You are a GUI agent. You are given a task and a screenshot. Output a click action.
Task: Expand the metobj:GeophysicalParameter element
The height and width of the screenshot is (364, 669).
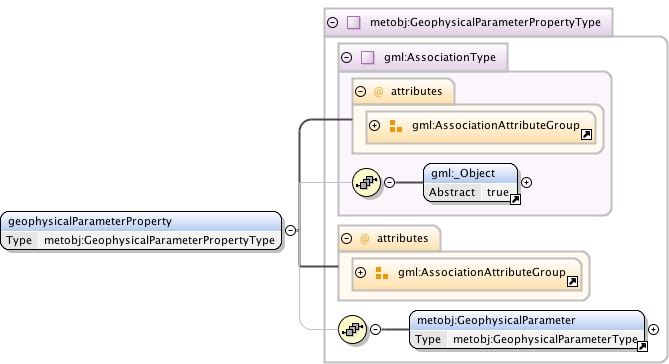tap(653, 329)
